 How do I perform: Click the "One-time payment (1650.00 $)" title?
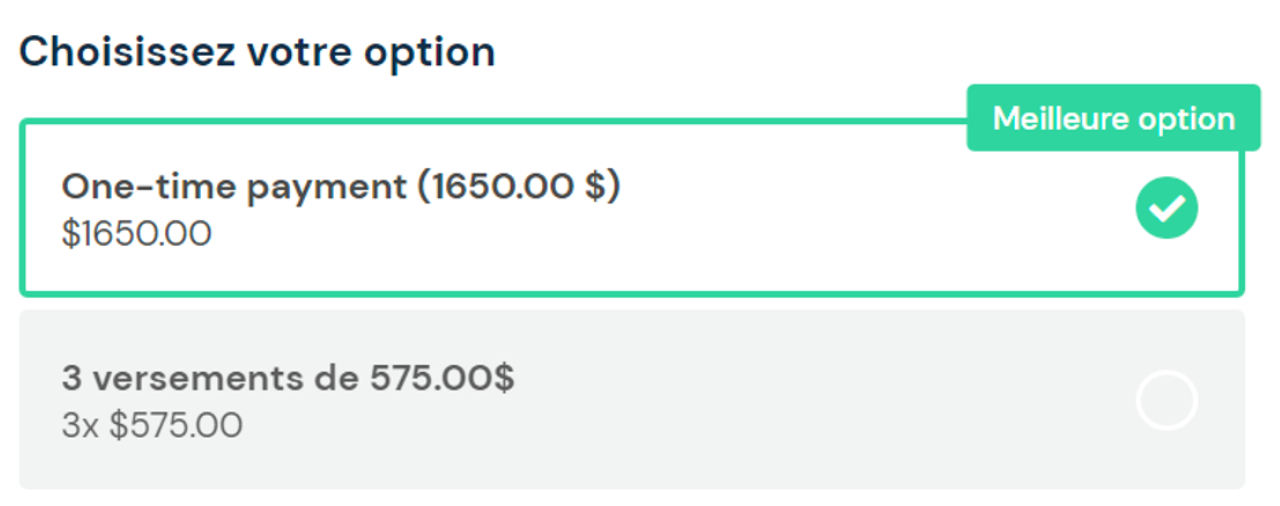[341, 186]
